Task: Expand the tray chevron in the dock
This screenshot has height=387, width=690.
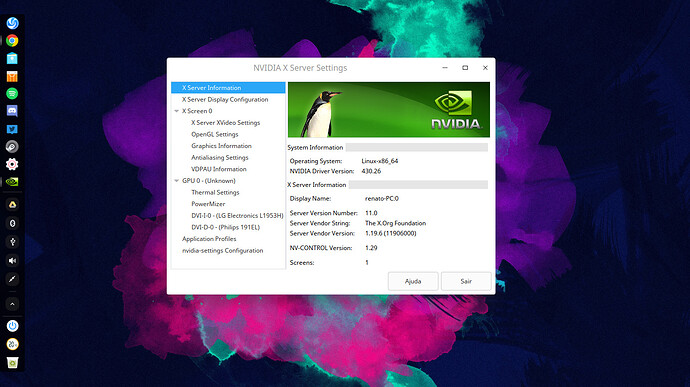Action: (12, 304)
